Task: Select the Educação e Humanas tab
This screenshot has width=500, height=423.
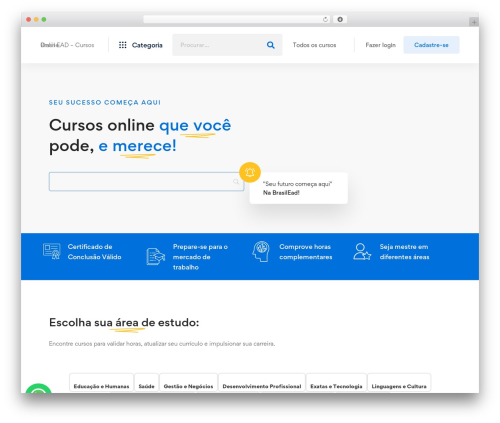Action: 101,383
